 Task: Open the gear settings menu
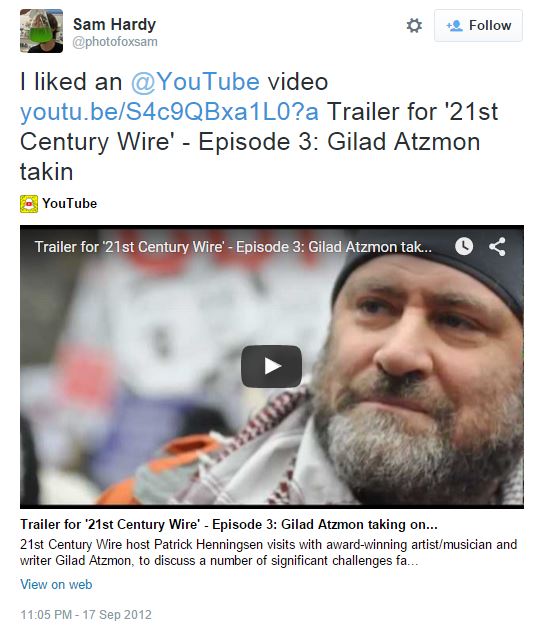pos(414,25)
